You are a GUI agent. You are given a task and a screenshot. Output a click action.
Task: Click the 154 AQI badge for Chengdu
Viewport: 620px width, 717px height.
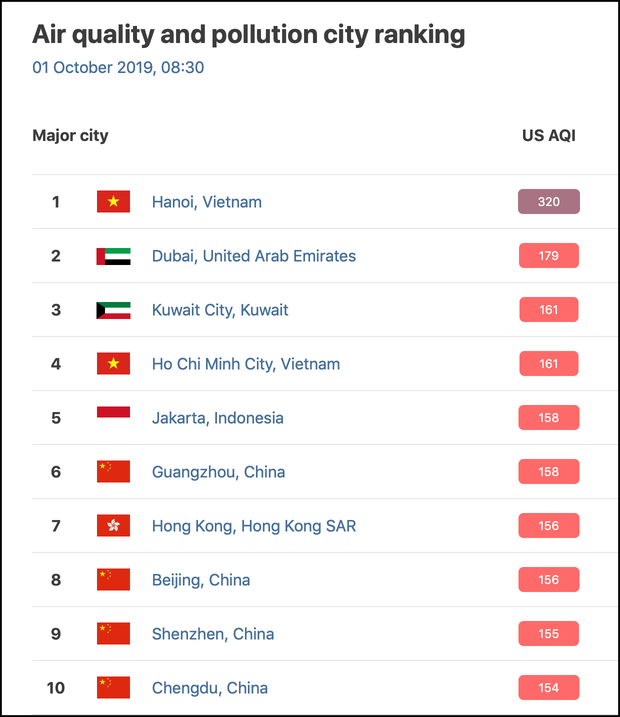coord(548,688)
